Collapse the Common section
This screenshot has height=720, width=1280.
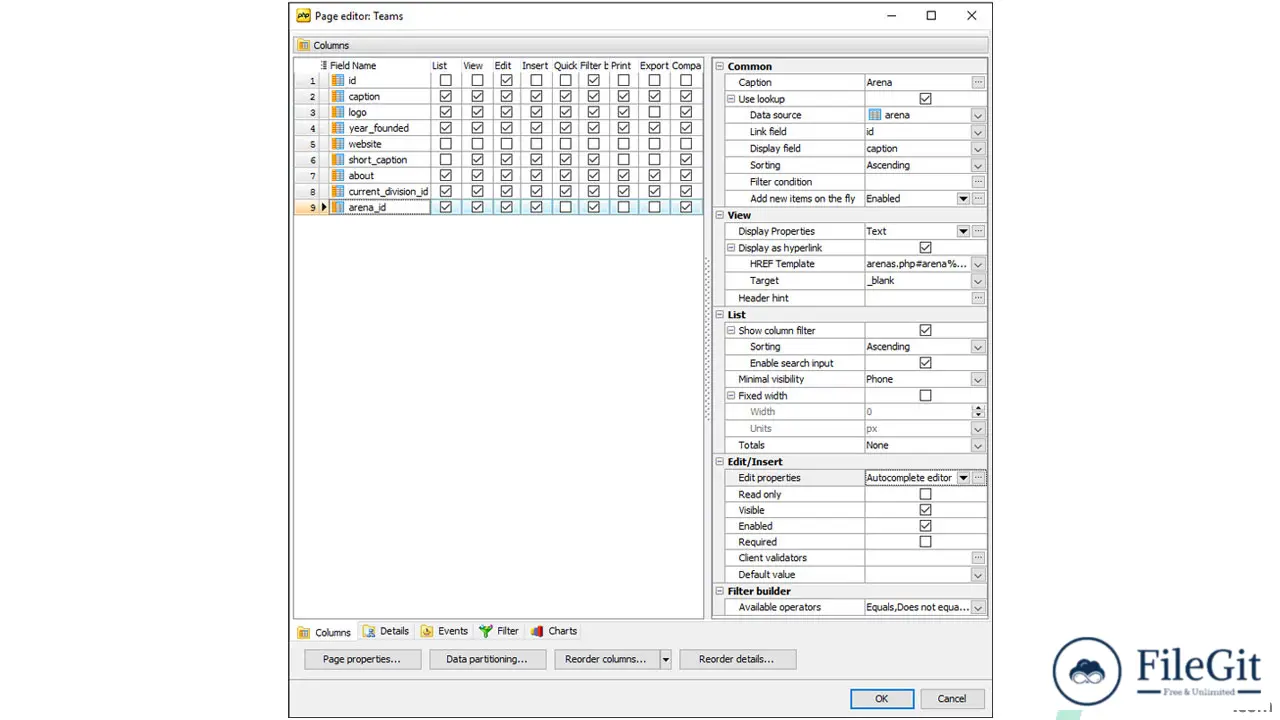[x=719, y=66]
